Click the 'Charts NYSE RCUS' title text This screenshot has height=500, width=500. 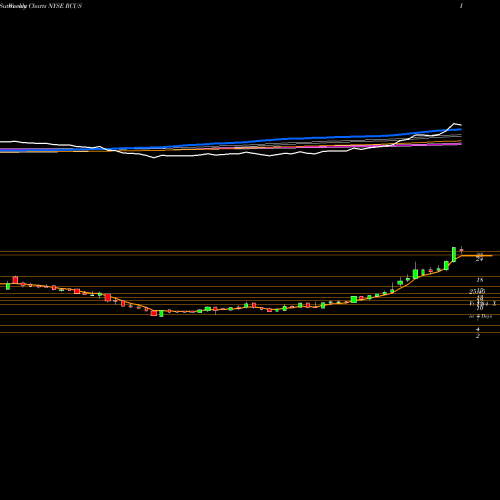tap(55, 6)
